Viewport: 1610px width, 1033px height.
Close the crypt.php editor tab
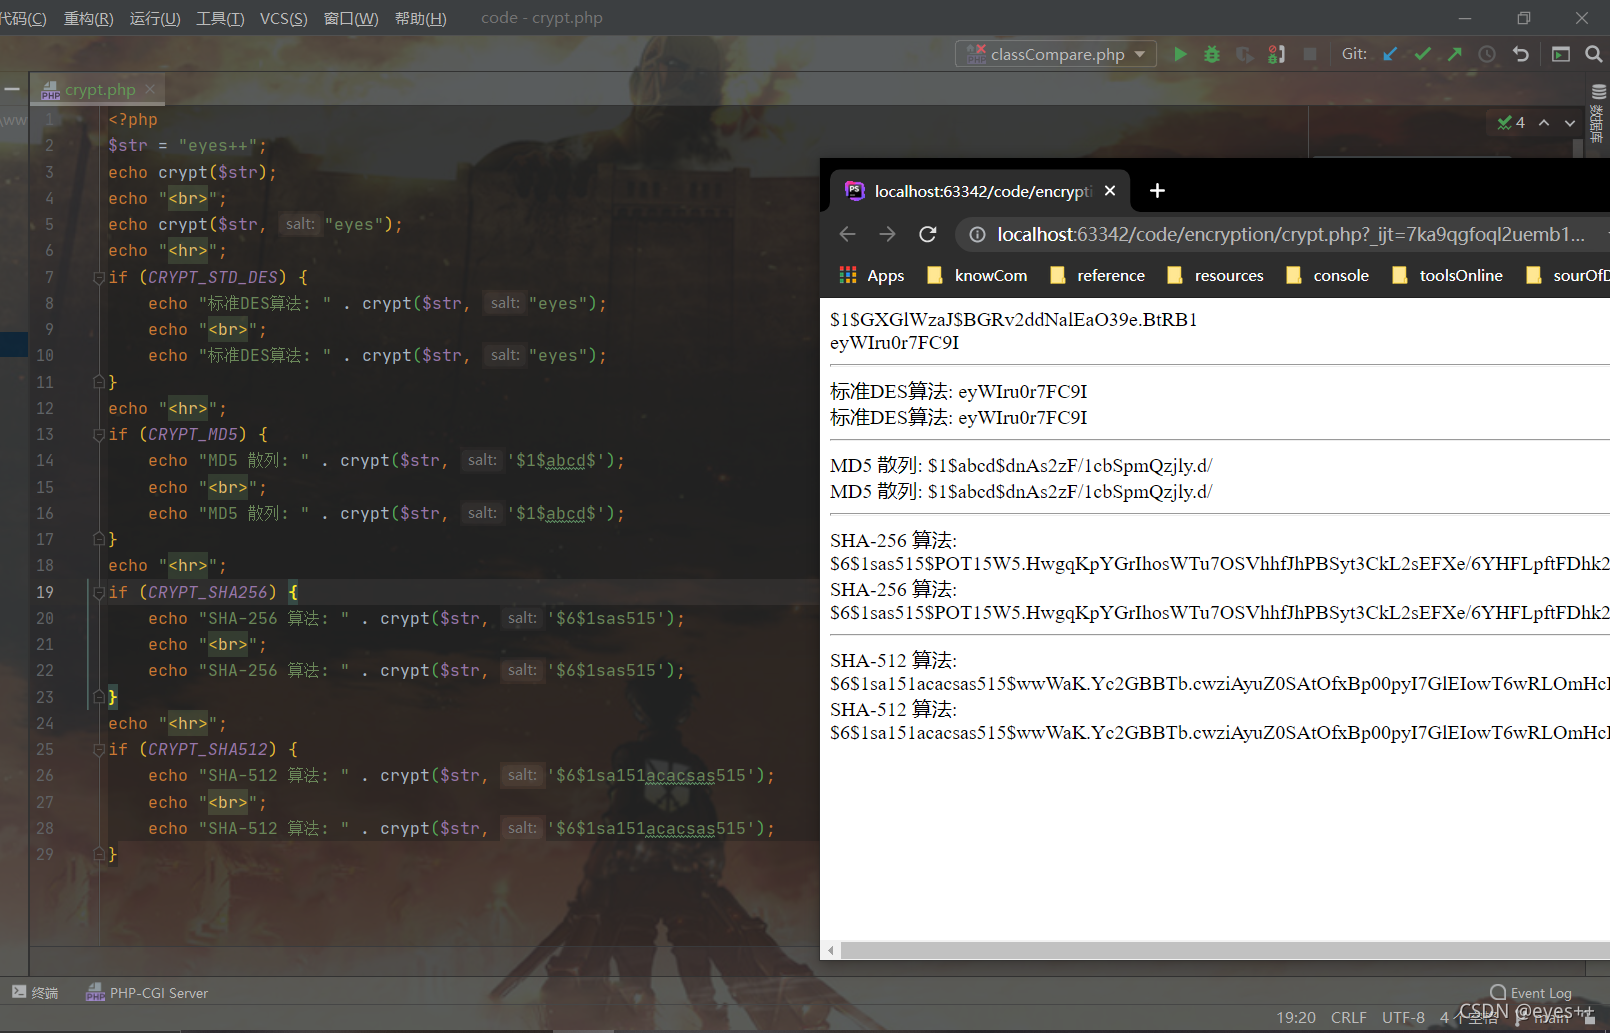[x=150, y=89]
